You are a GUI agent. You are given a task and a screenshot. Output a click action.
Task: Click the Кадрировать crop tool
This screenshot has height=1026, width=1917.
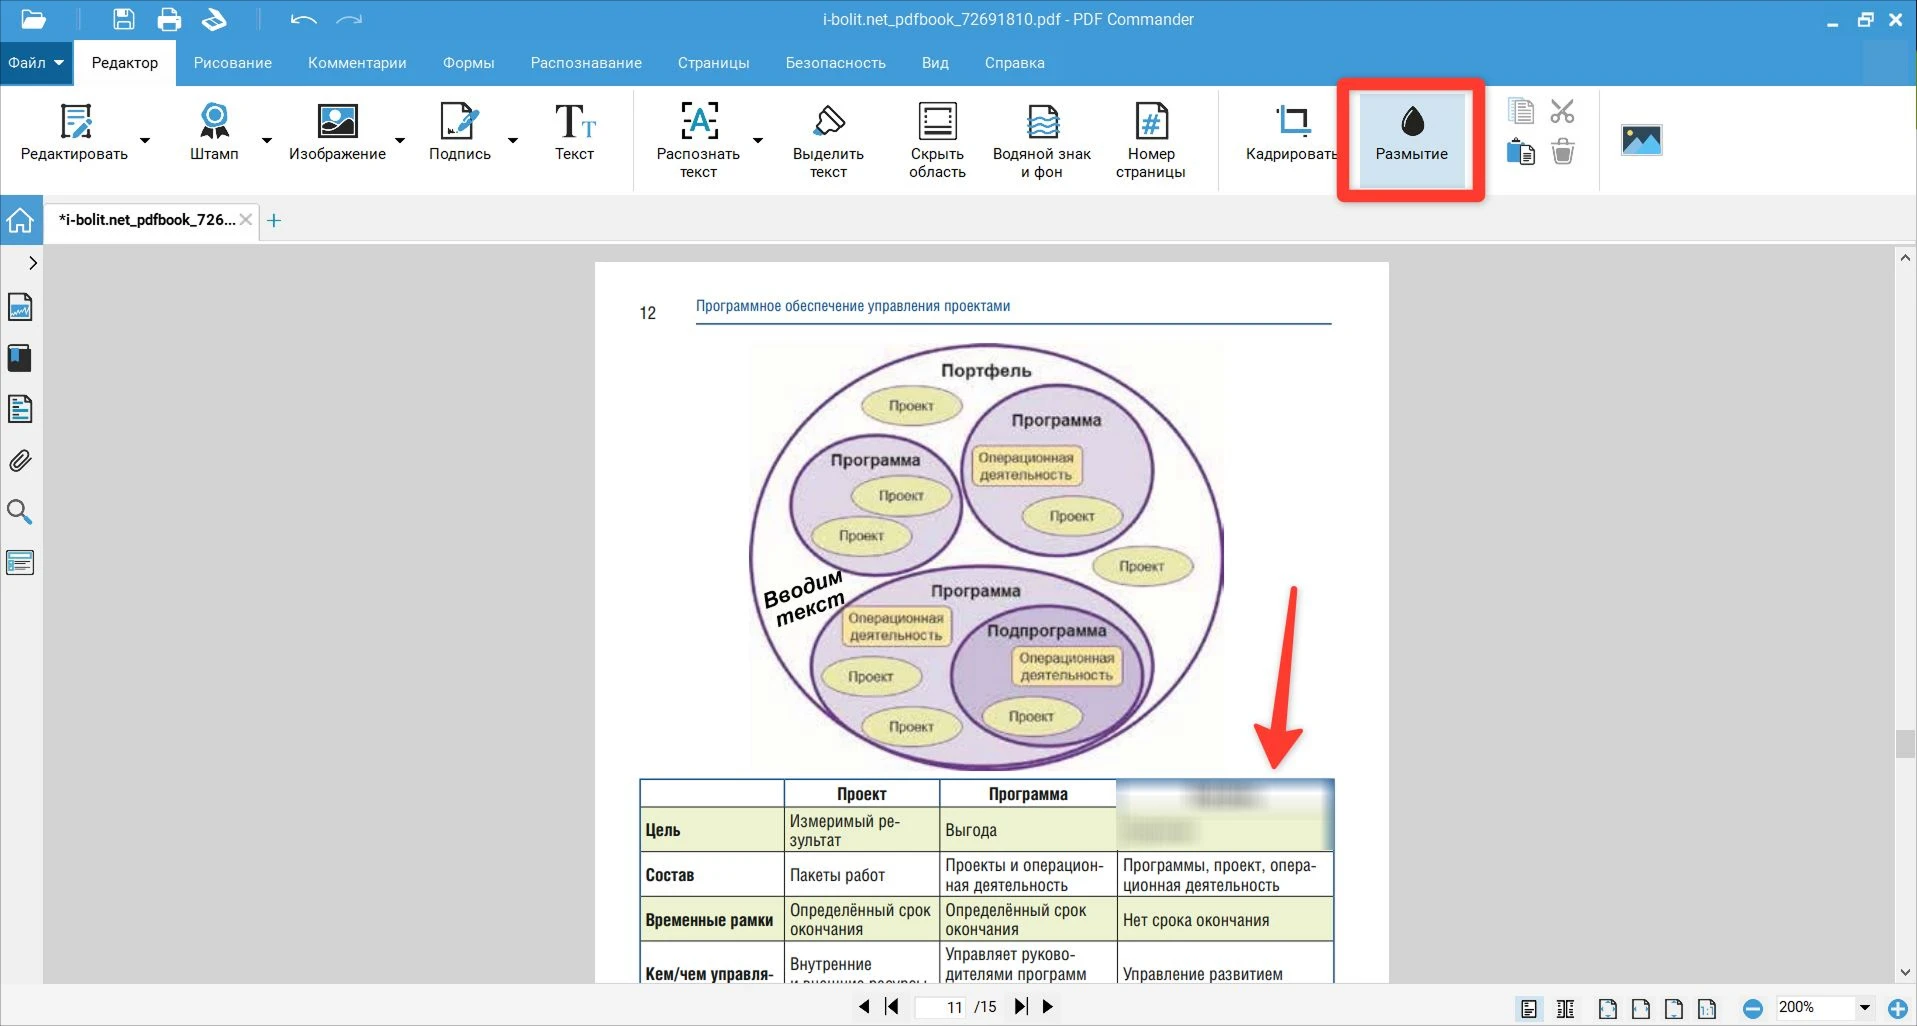click(x=1291, y=134)
